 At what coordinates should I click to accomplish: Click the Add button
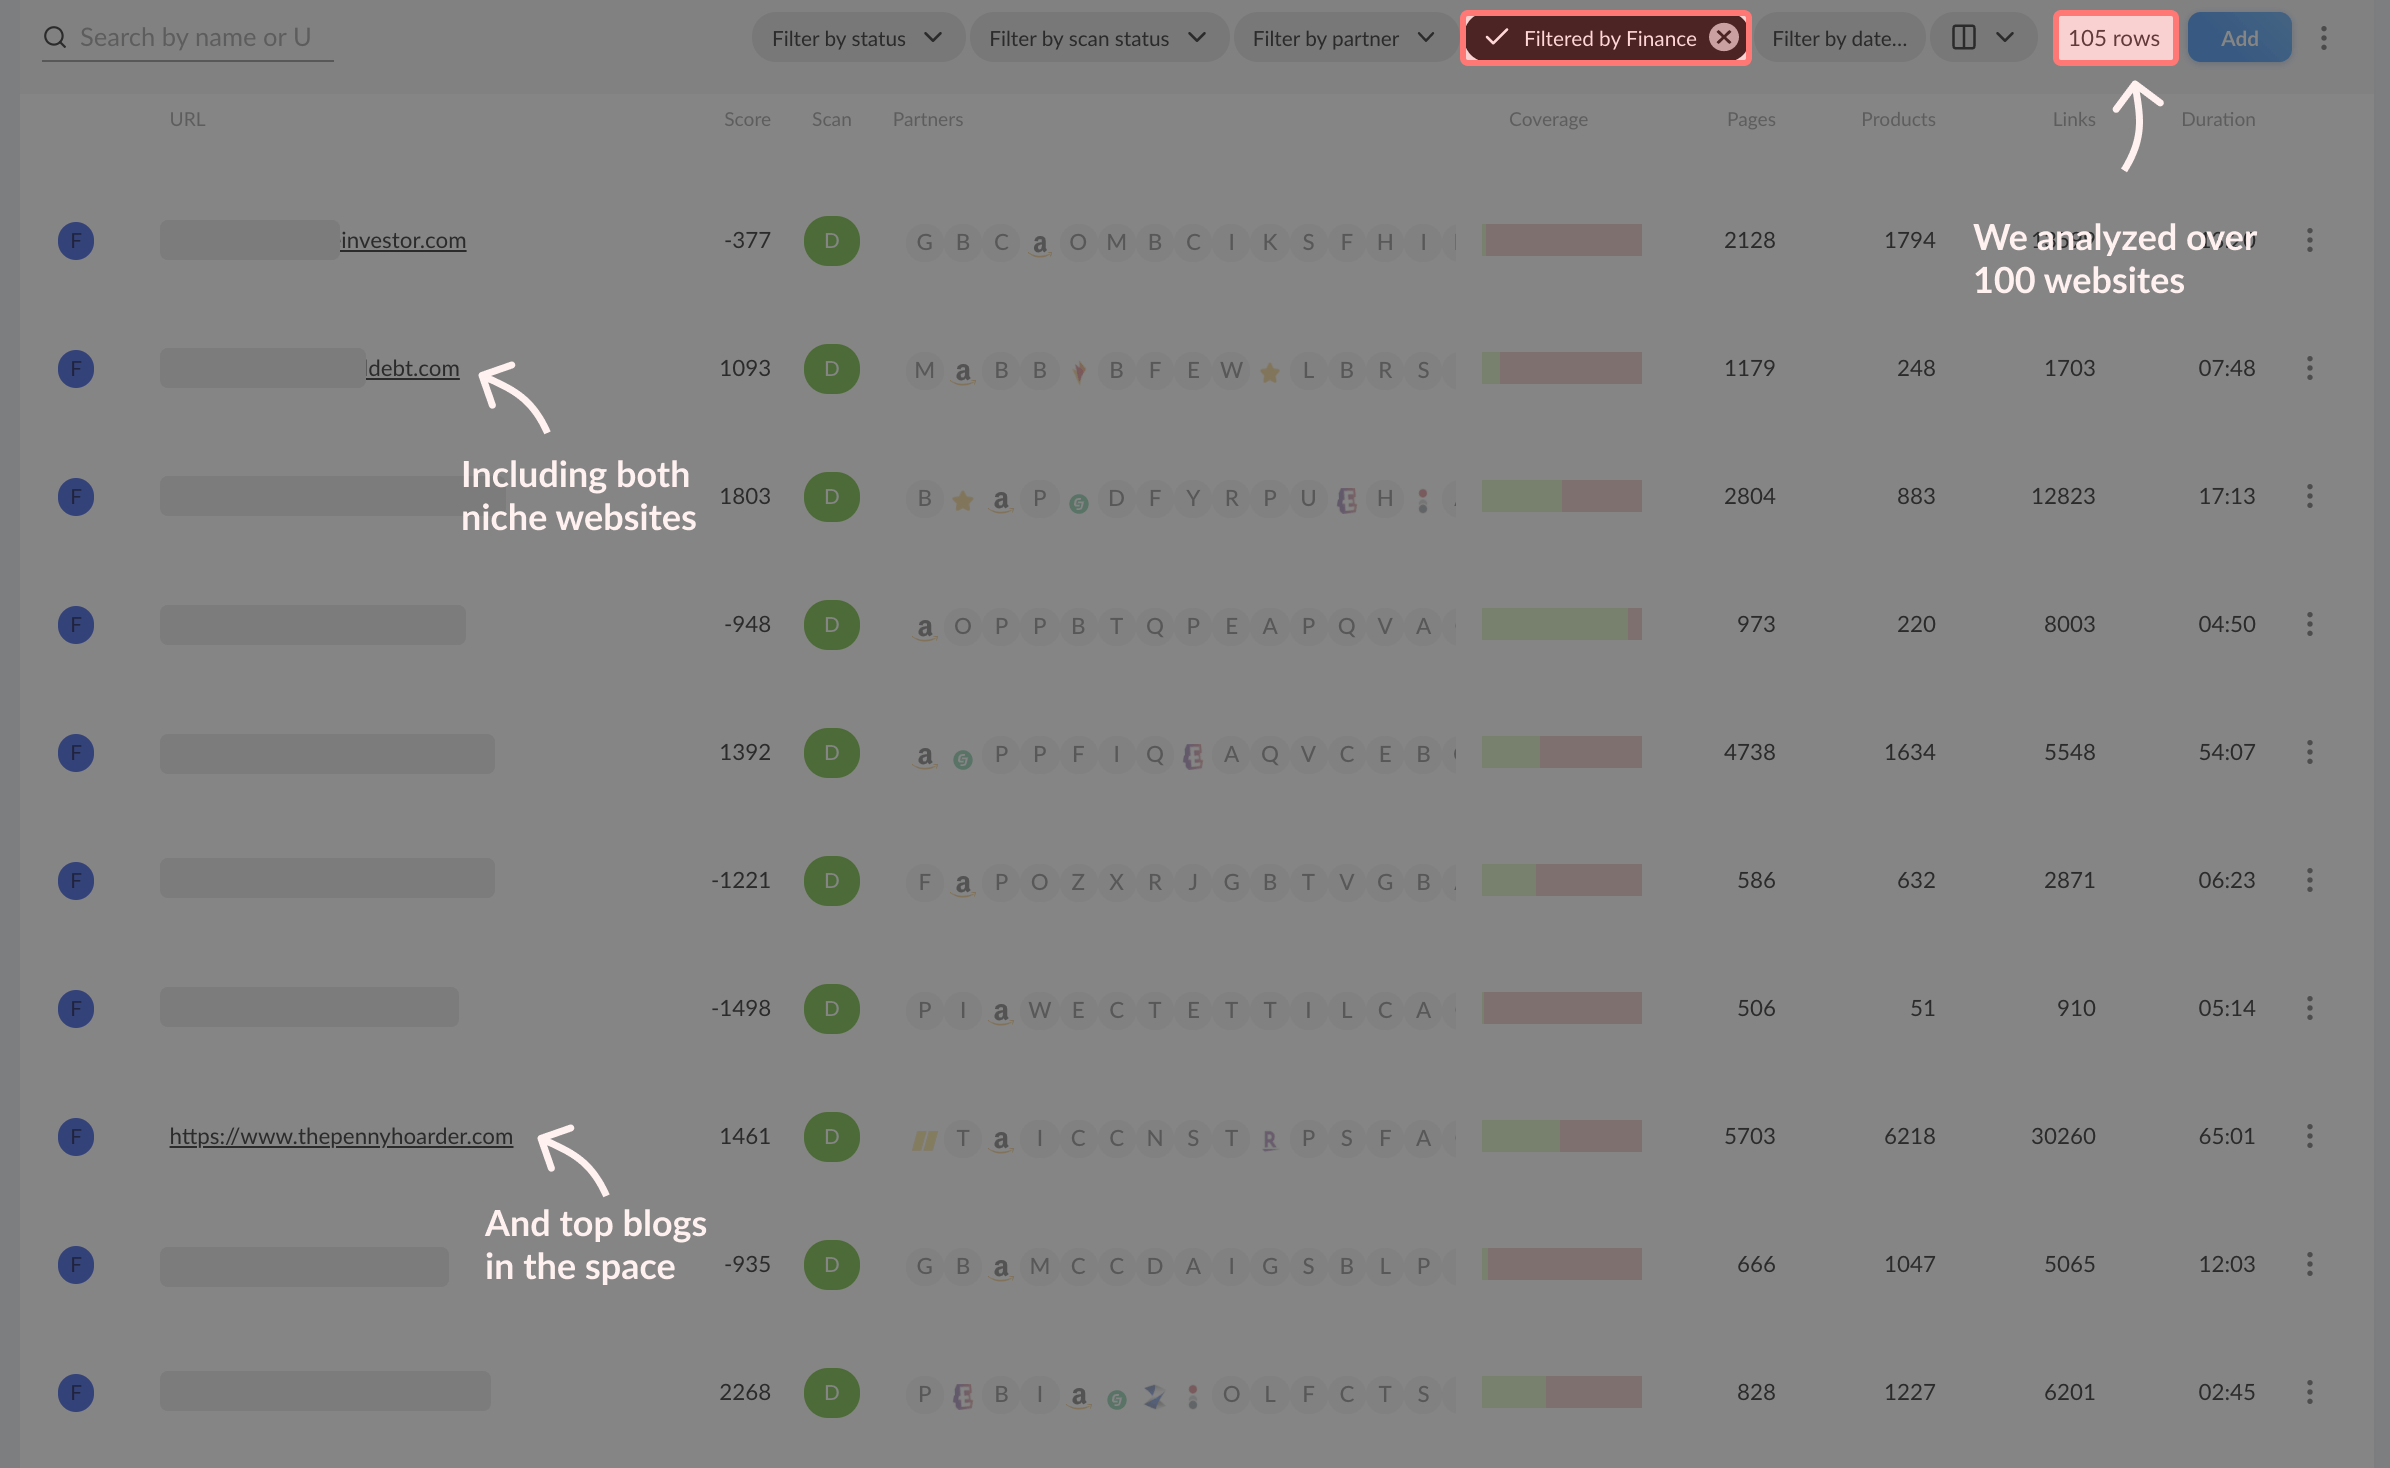click(x=2240, y=36)
